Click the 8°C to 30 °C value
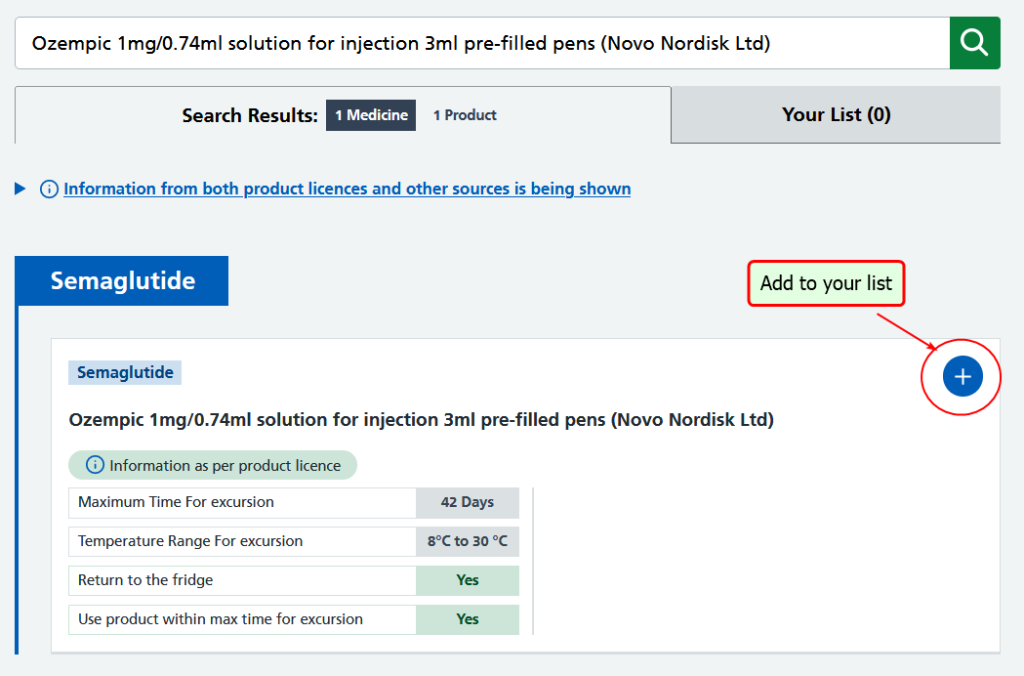1024x676 pixels. (x=468, y=541)
